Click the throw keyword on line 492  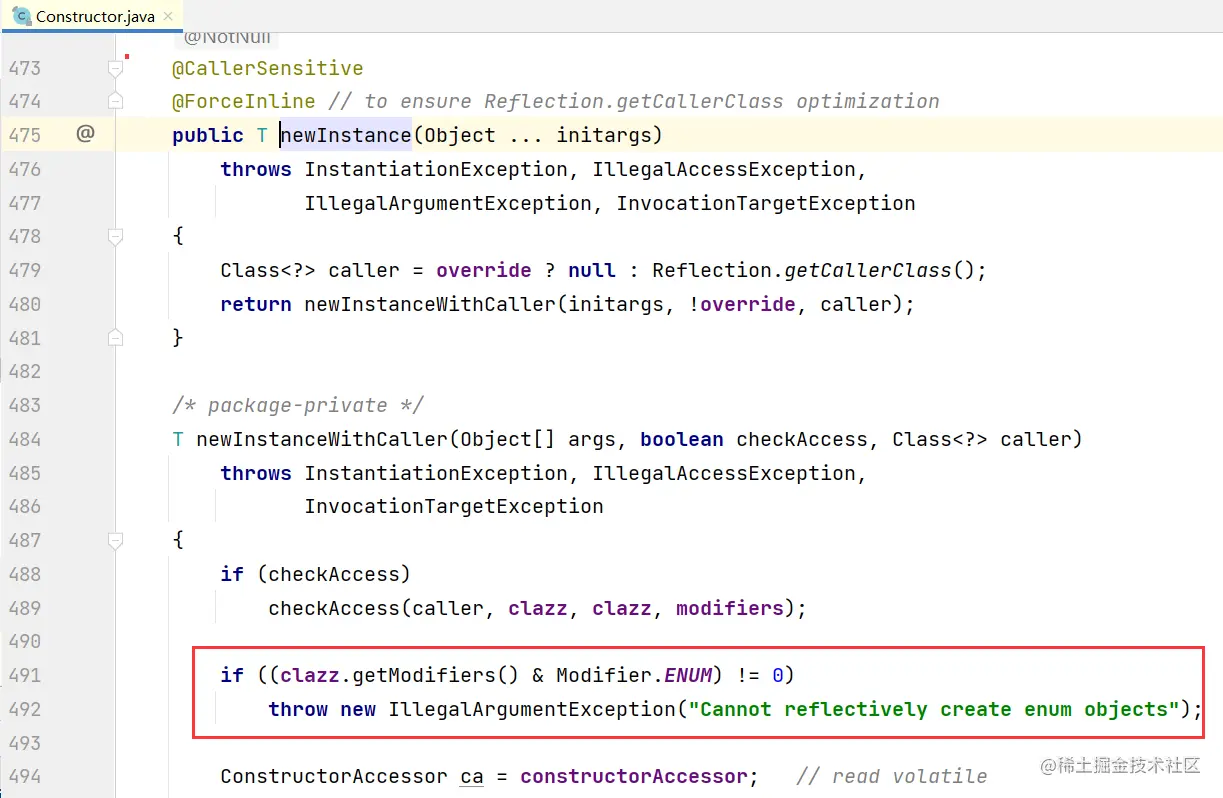[x=298, y=709]
